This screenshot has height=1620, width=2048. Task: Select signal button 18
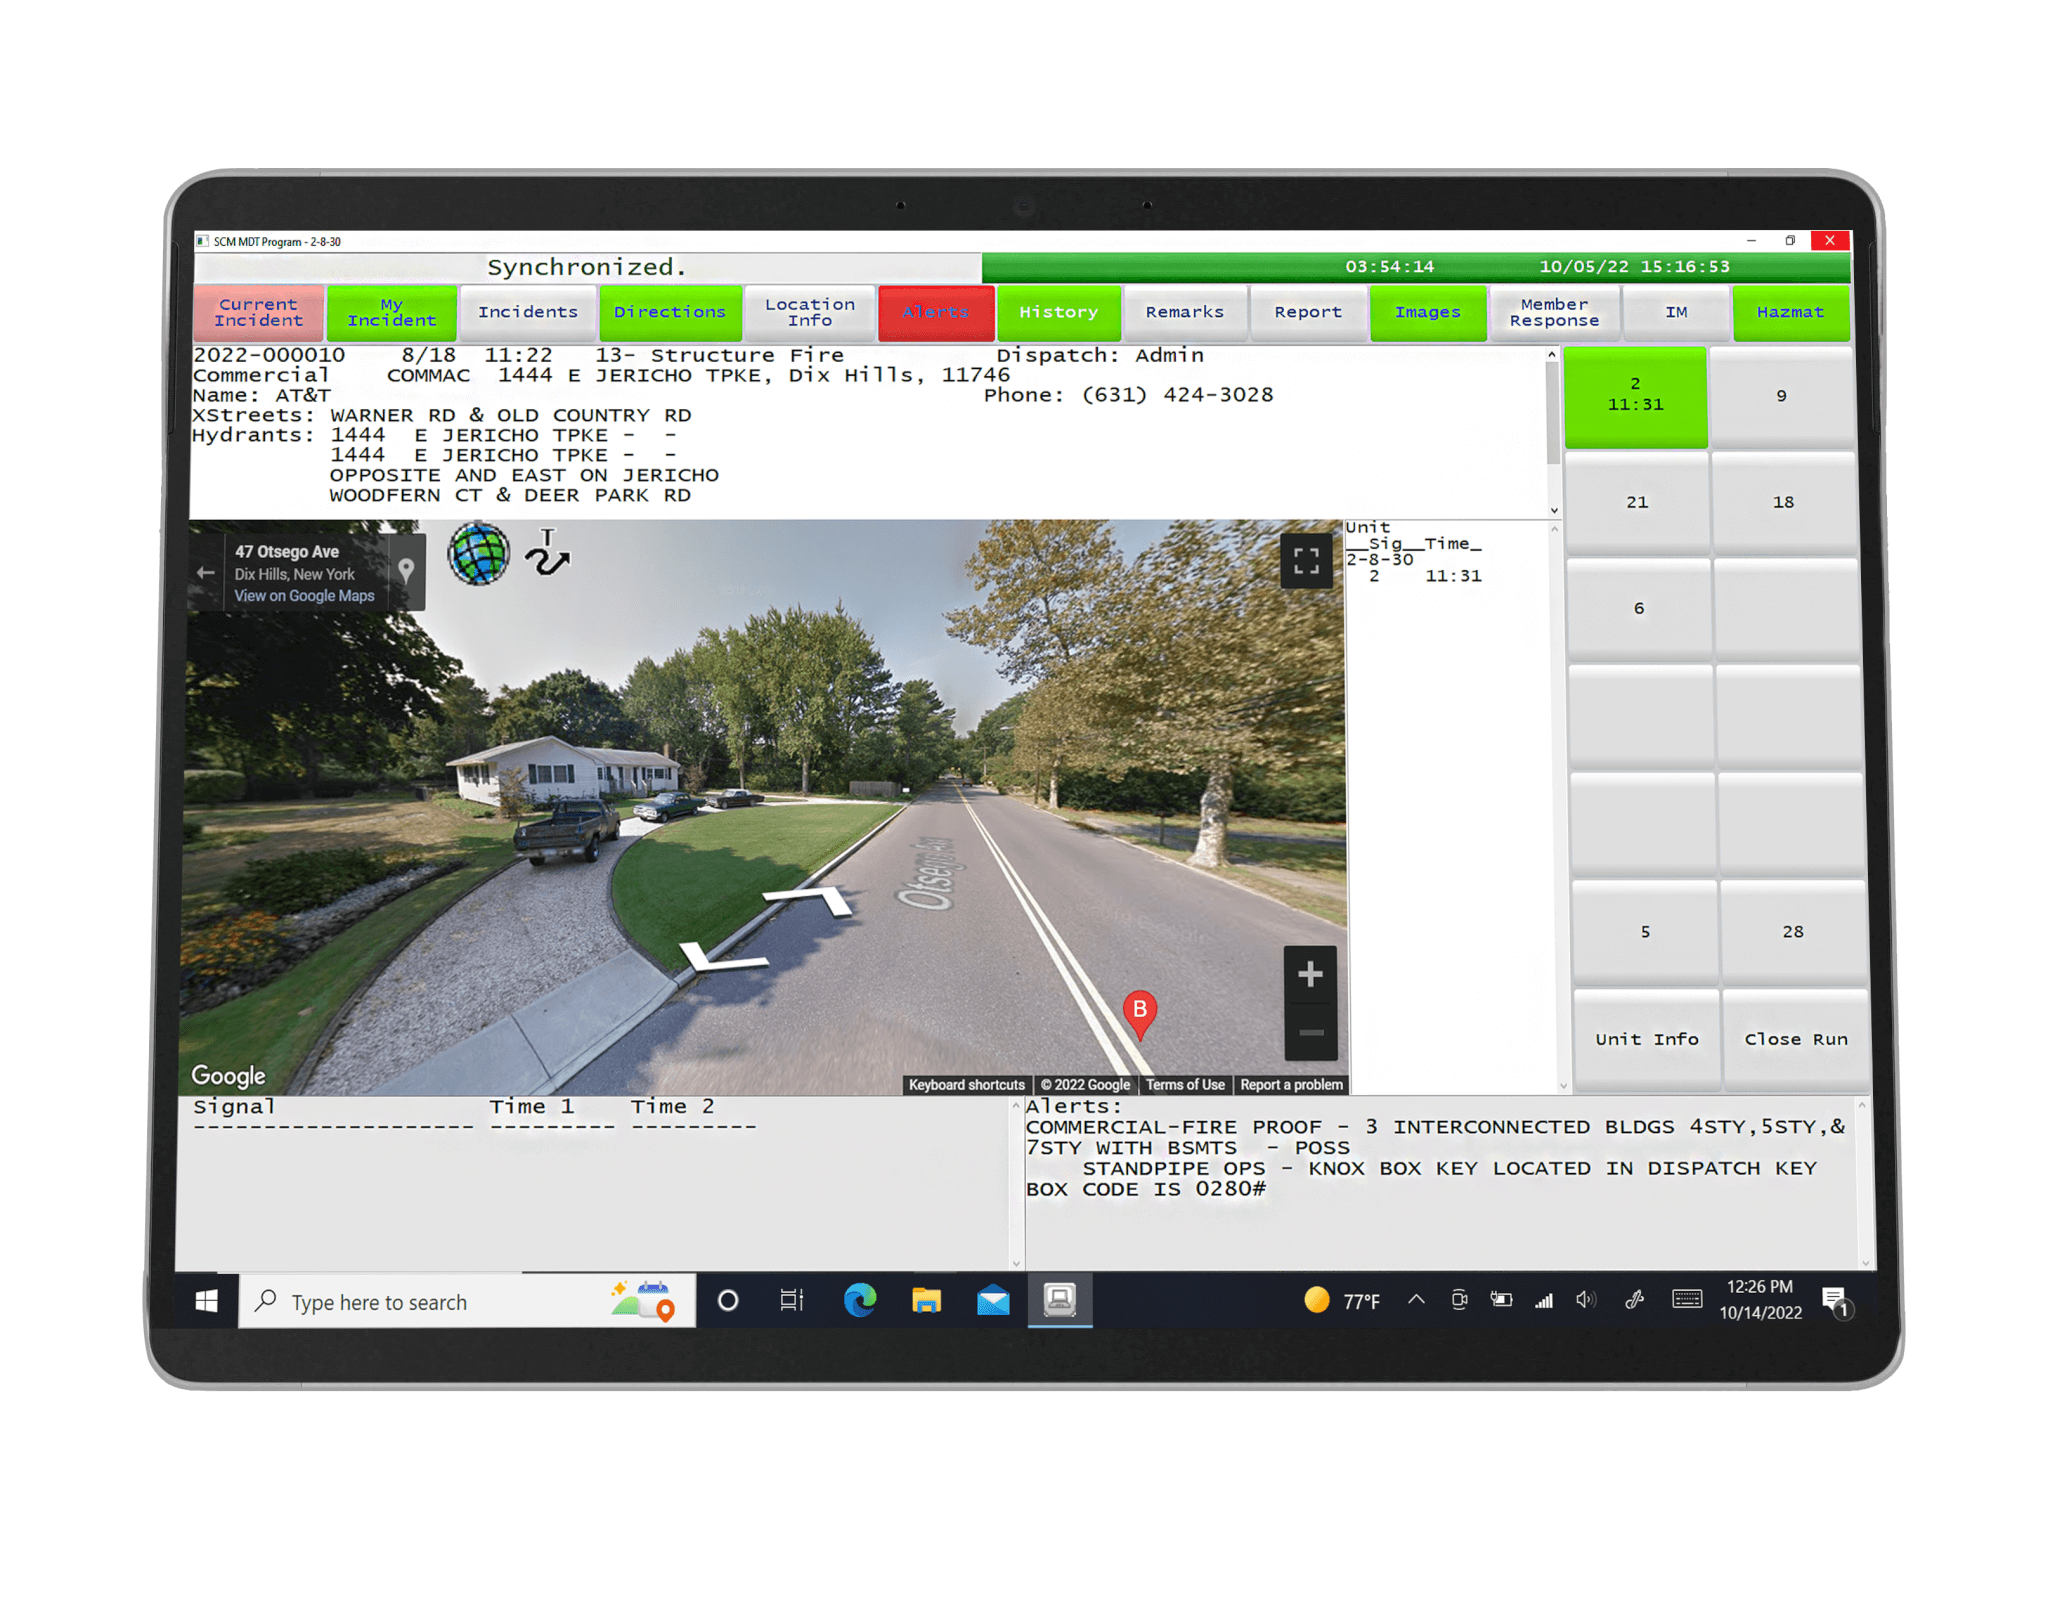(x=1784, y=502)
